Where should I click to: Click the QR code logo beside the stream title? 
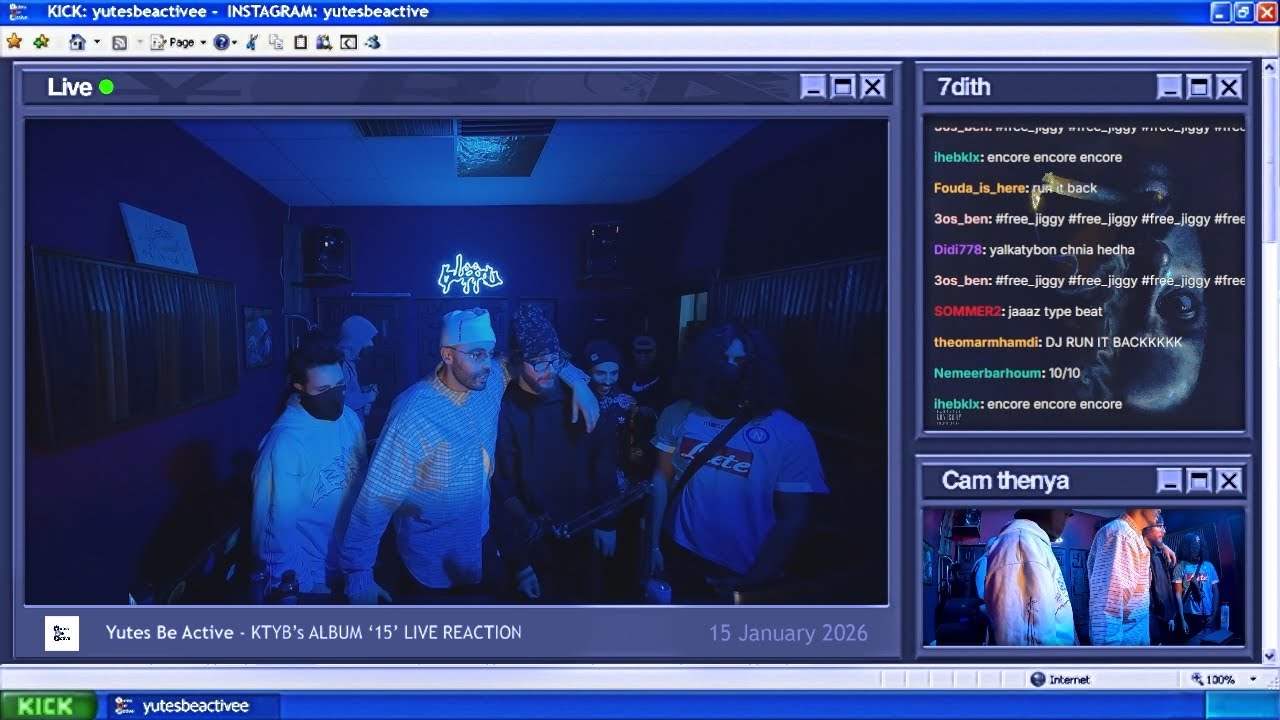(x=62, y=633)
